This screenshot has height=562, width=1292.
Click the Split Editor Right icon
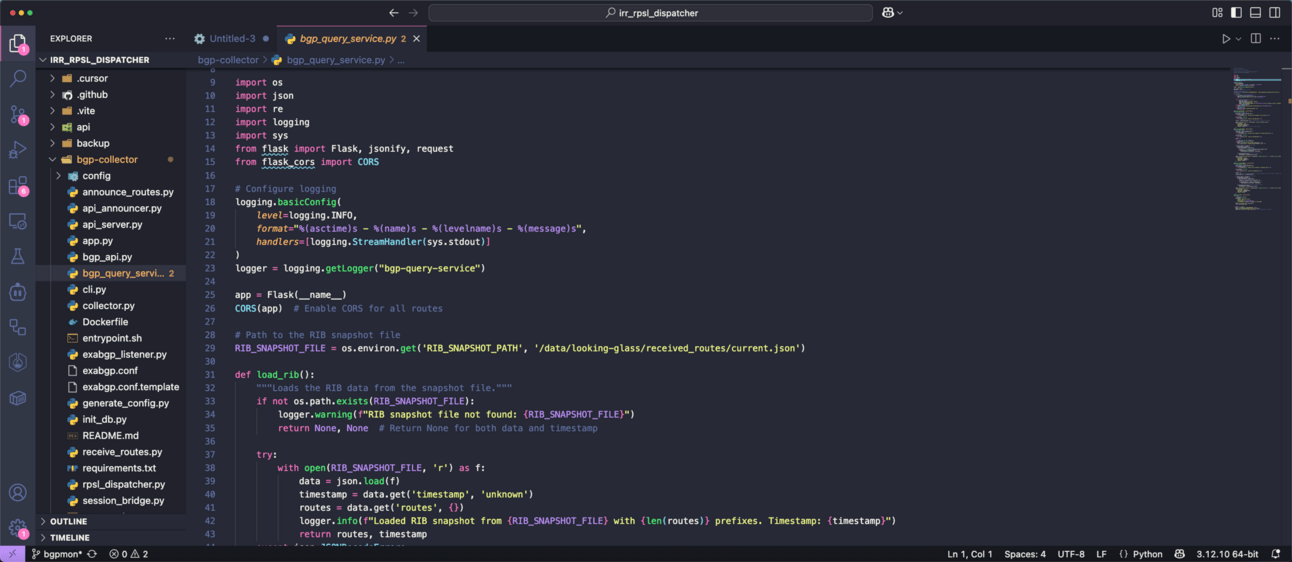1256,39
